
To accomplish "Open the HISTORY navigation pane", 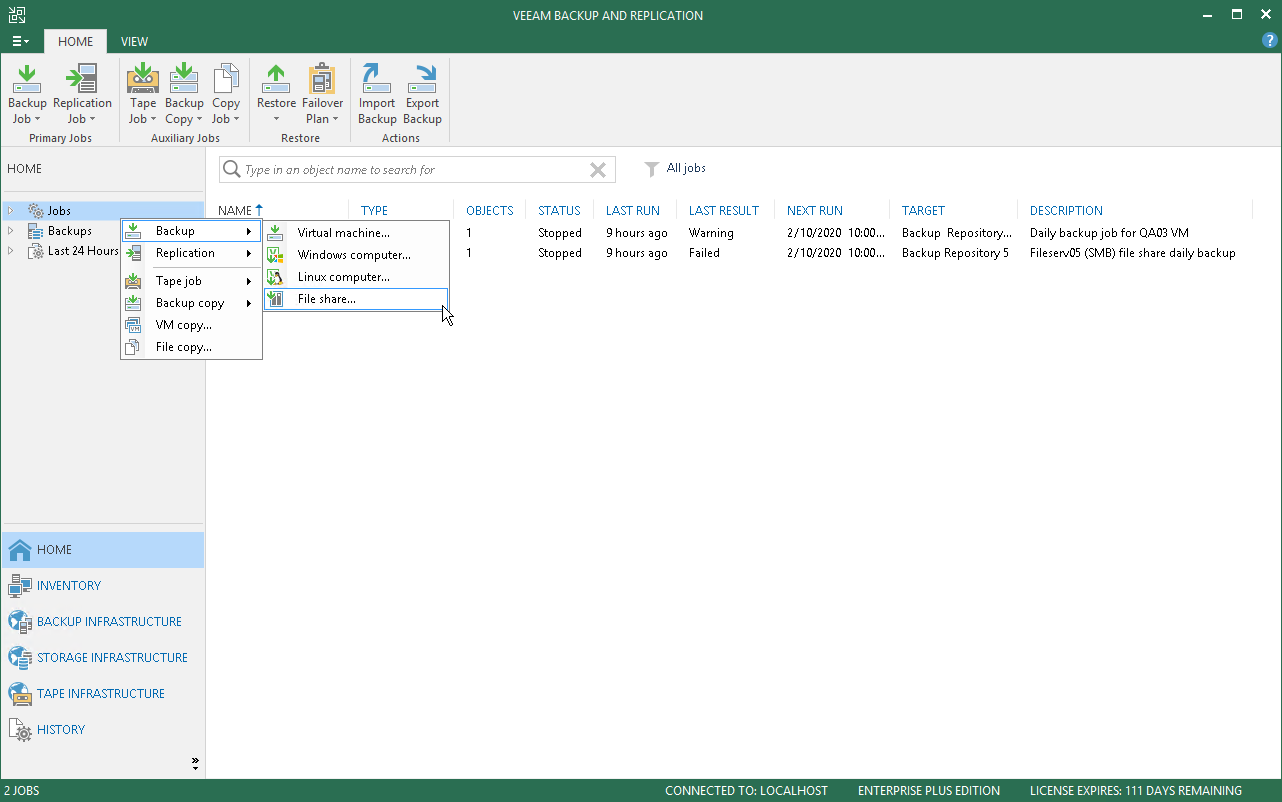I will tap(103, 730).
